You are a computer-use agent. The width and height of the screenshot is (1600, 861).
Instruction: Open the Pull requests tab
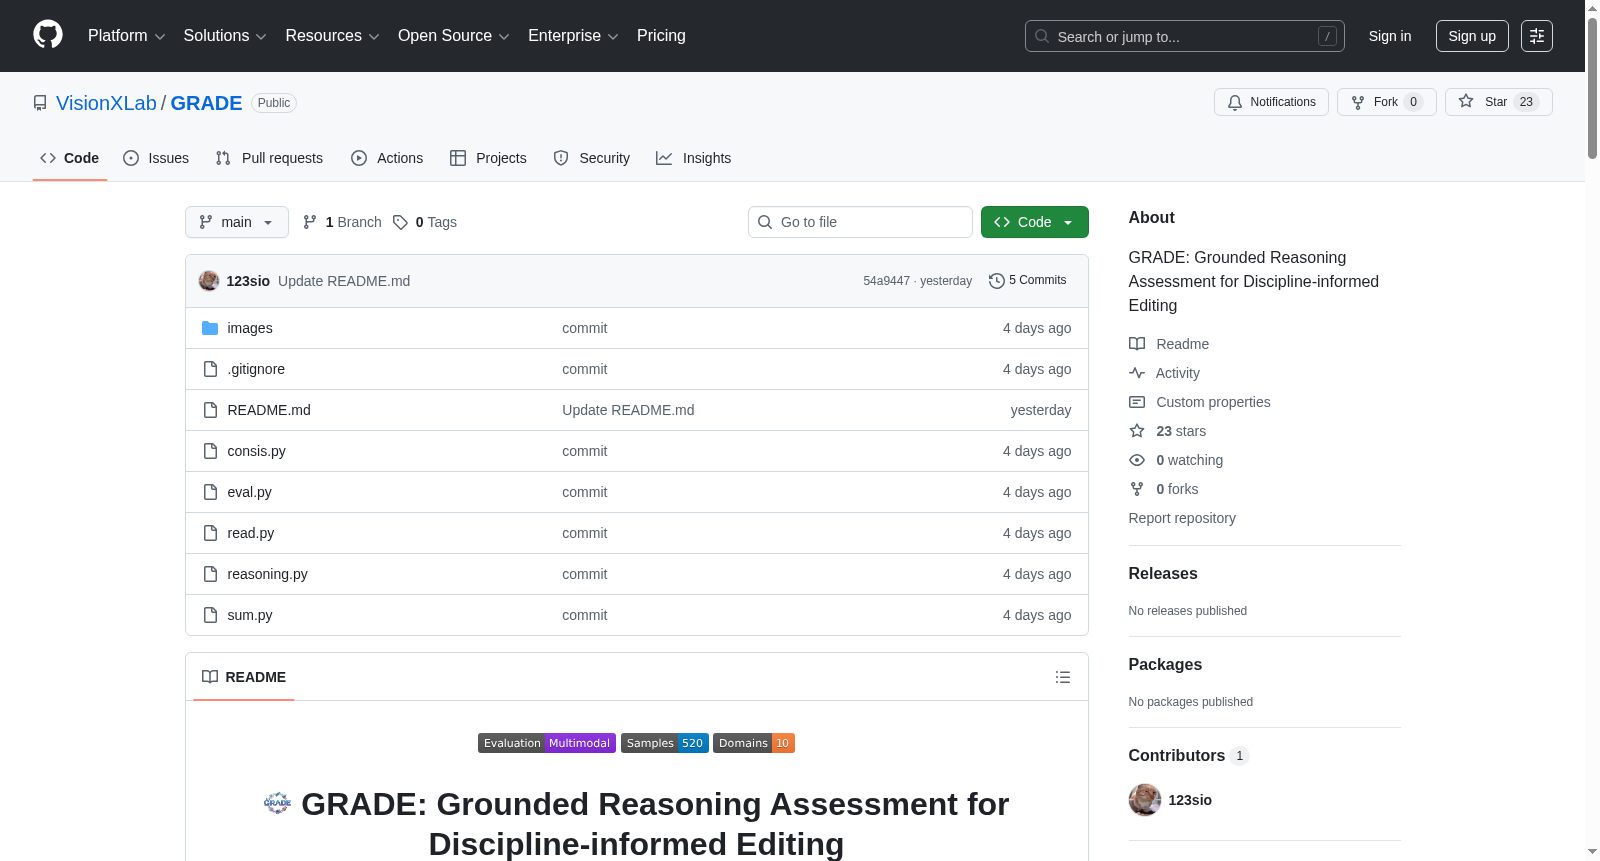click(269, 158)
